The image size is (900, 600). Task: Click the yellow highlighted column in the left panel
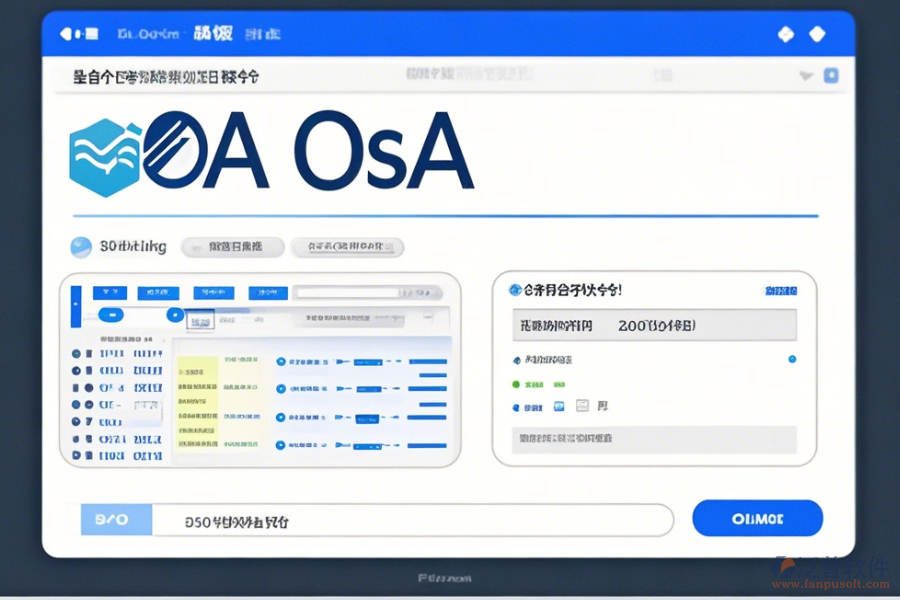tap(197, 402)
